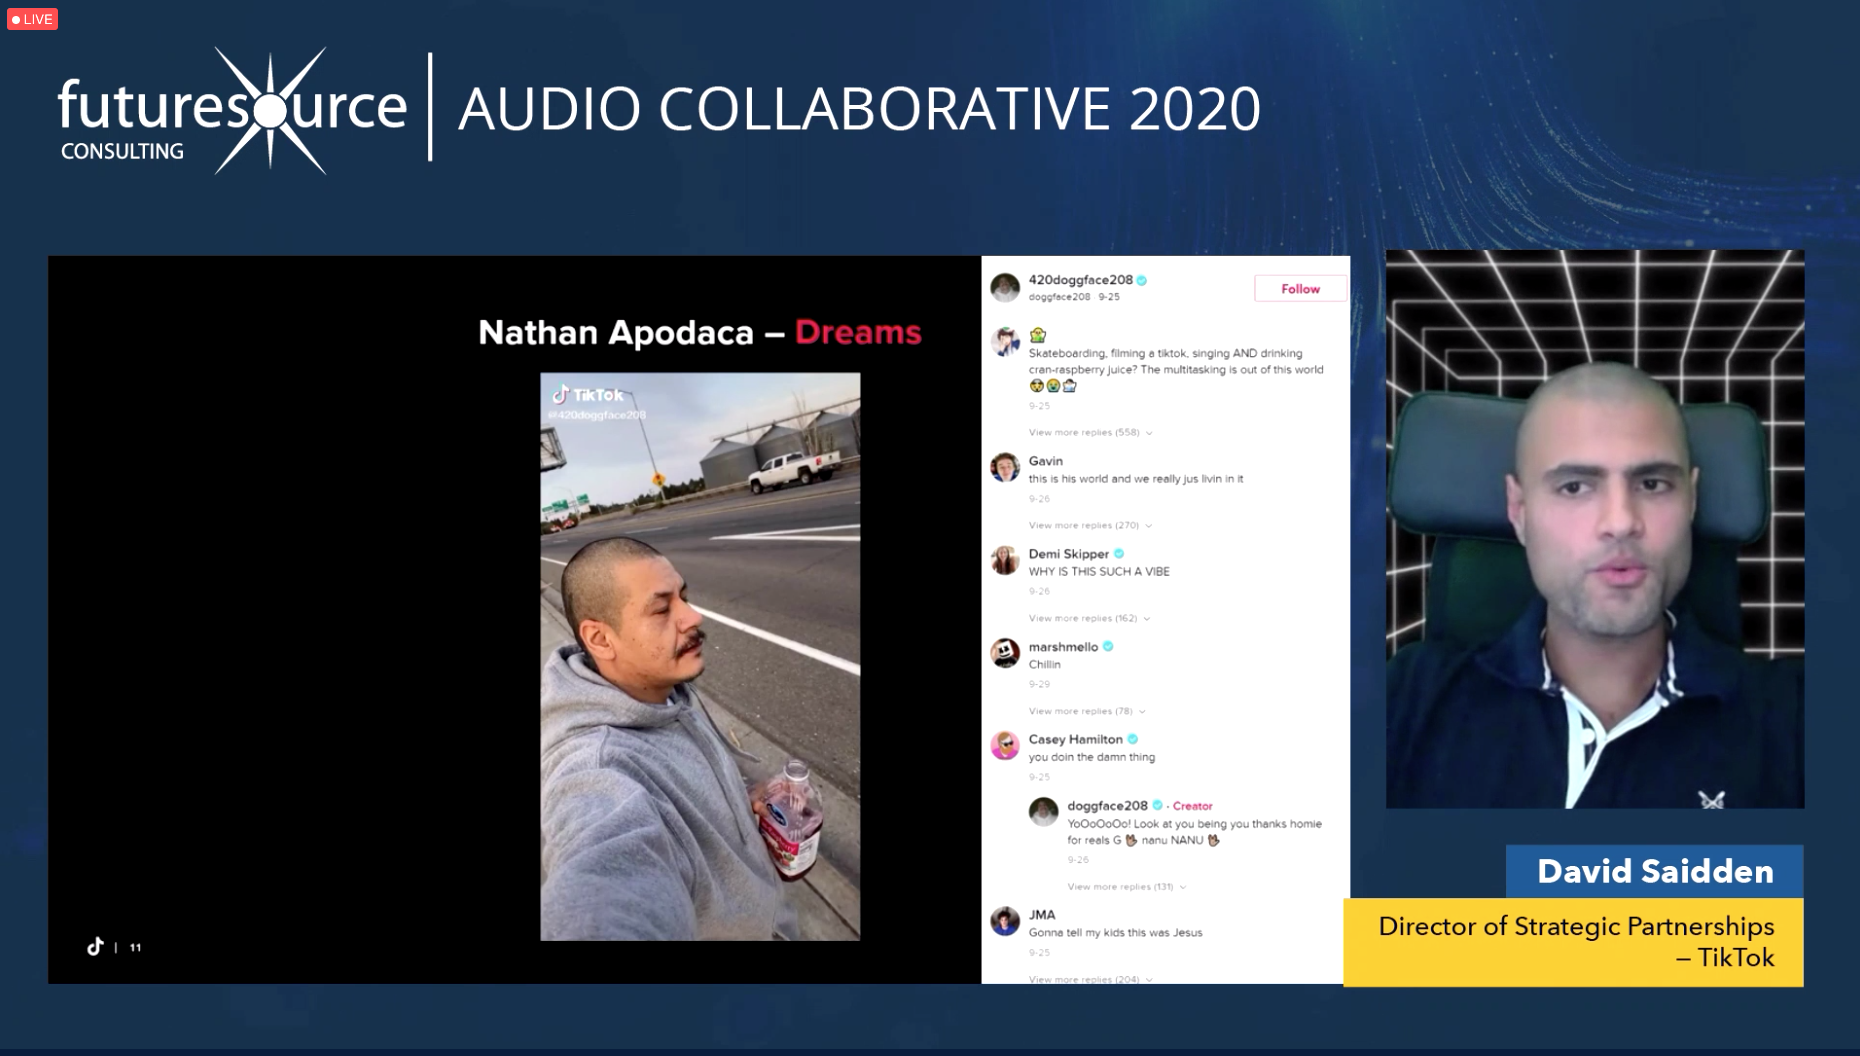Expand View more replies (162)
Image resolution: width=1860 pixels, height=1056 pixels.
pyautogui.click(x=1089, y=618)
